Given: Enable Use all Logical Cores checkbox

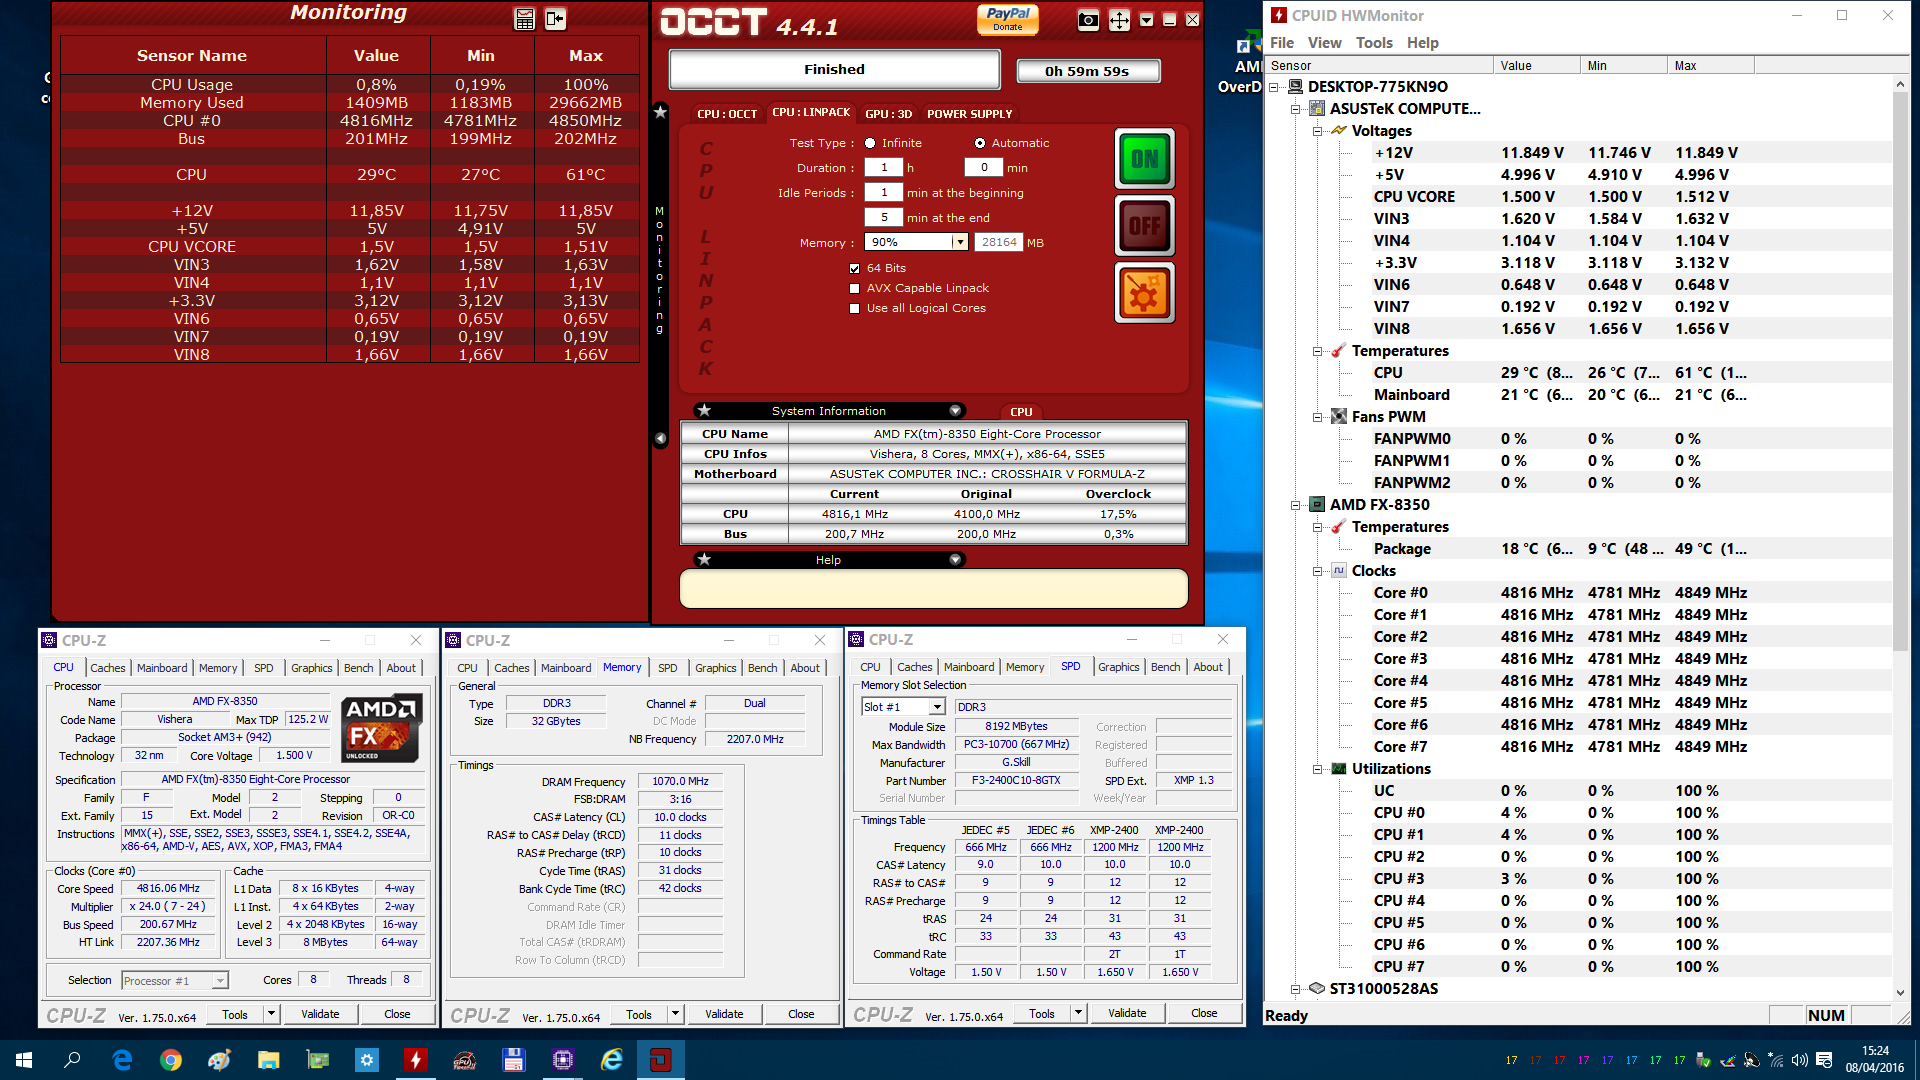Looking at the screenshot, I should (x=854, y=308).
